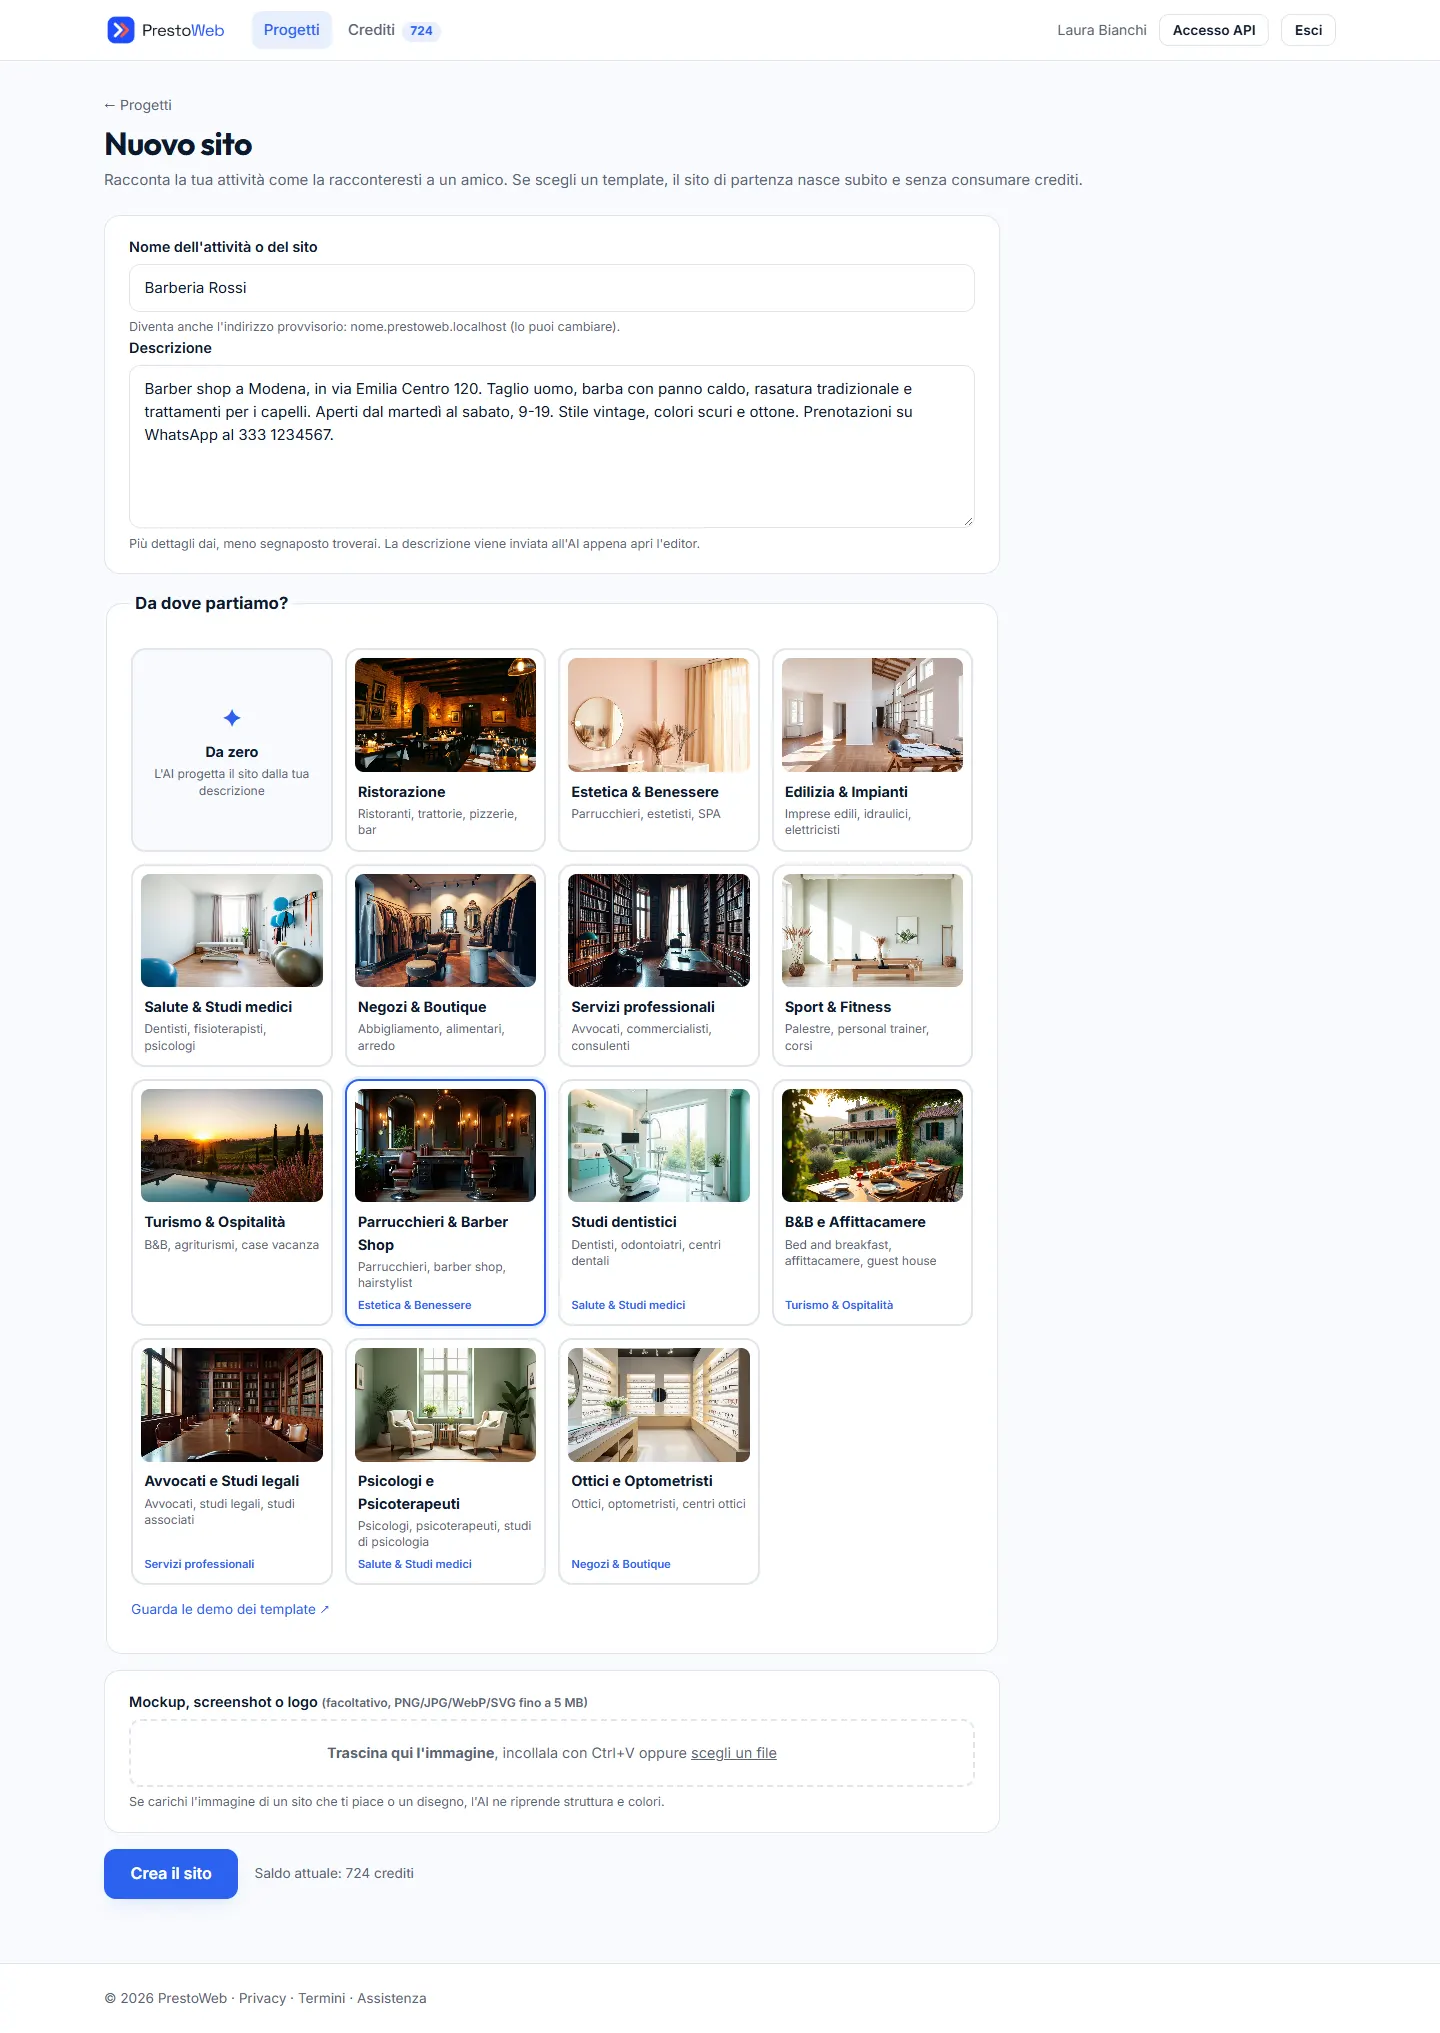Screen dimensions: 1440x2033
Task: Go back via the Progetti link
Action: (138, 105)
